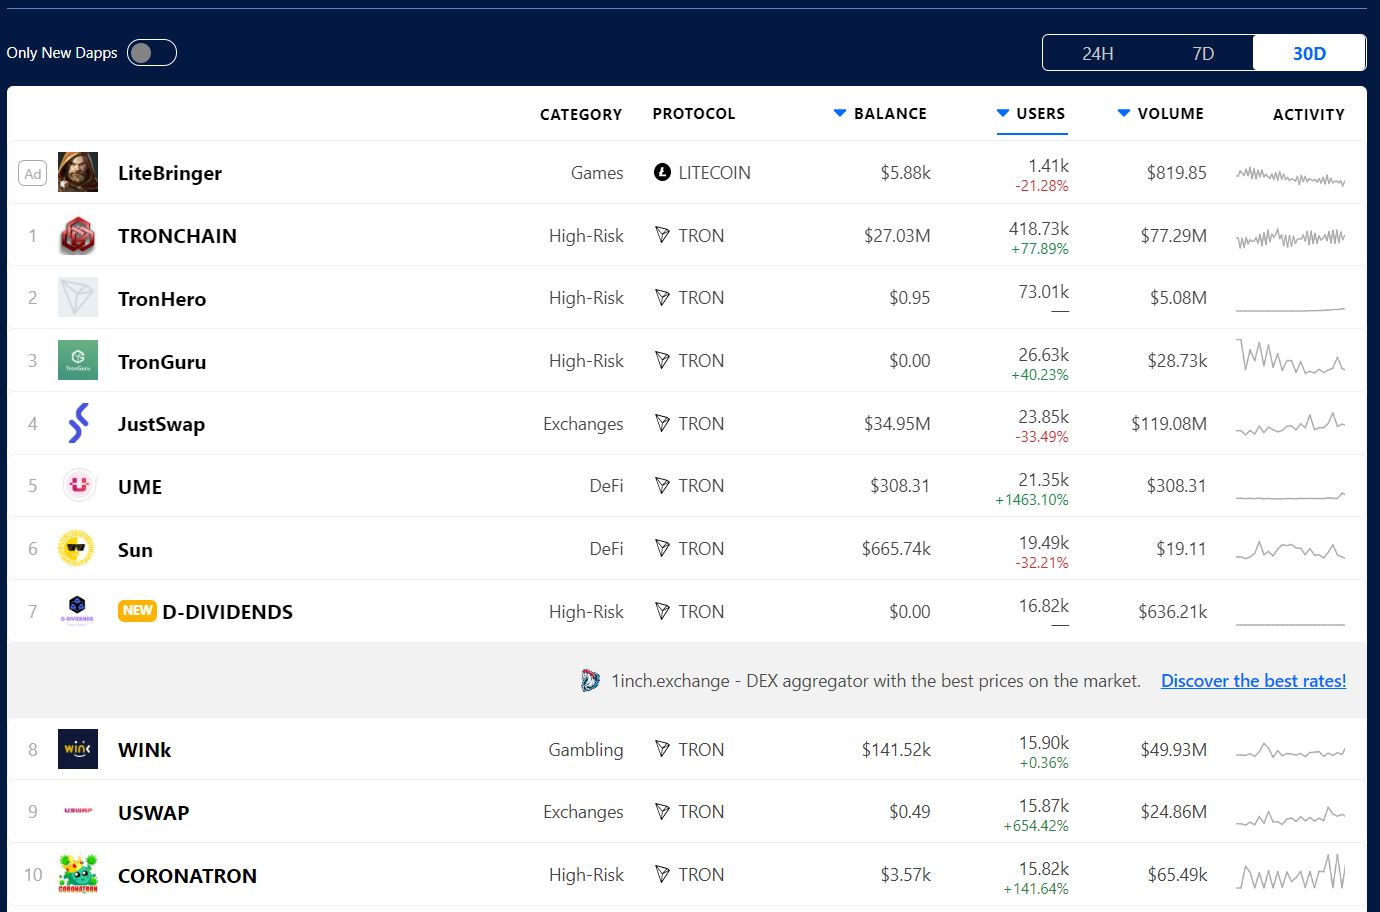
Task: Click the Sun sunglasses icon
Action: 76,549
